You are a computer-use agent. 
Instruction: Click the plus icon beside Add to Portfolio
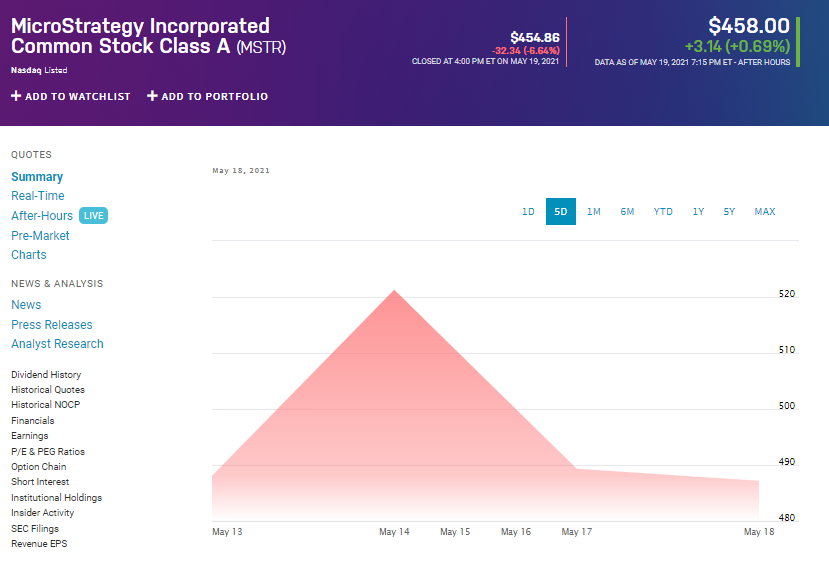coord(152,96)
